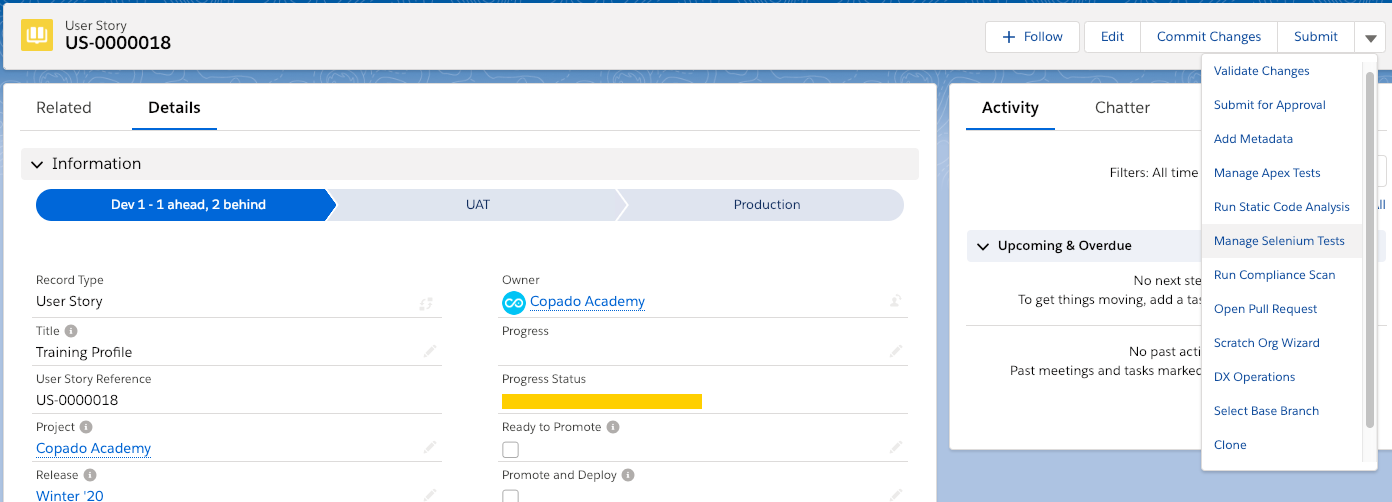The height and width of the screenshot is (502, 1392).
Task: Choose Submit for Approval menu item
Action: [x=1282, y=105]
